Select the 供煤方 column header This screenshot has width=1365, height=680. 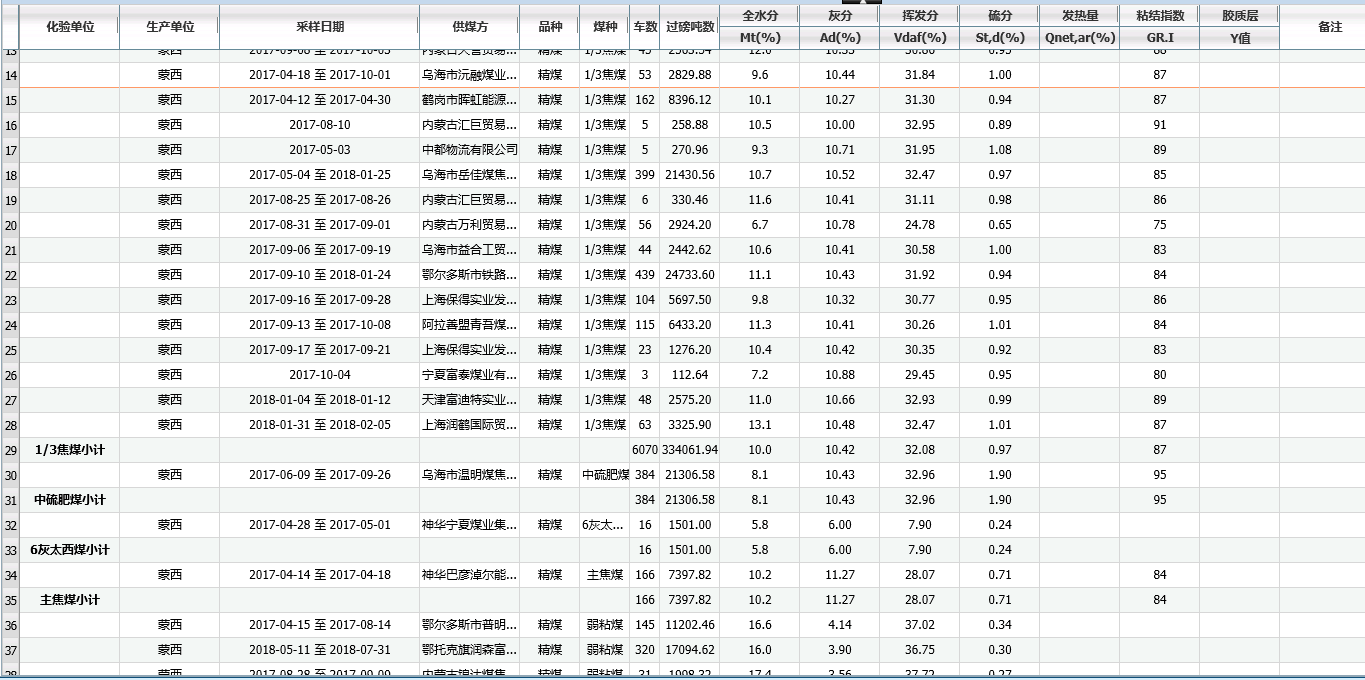pyautogui.click(x=469, y=27)
